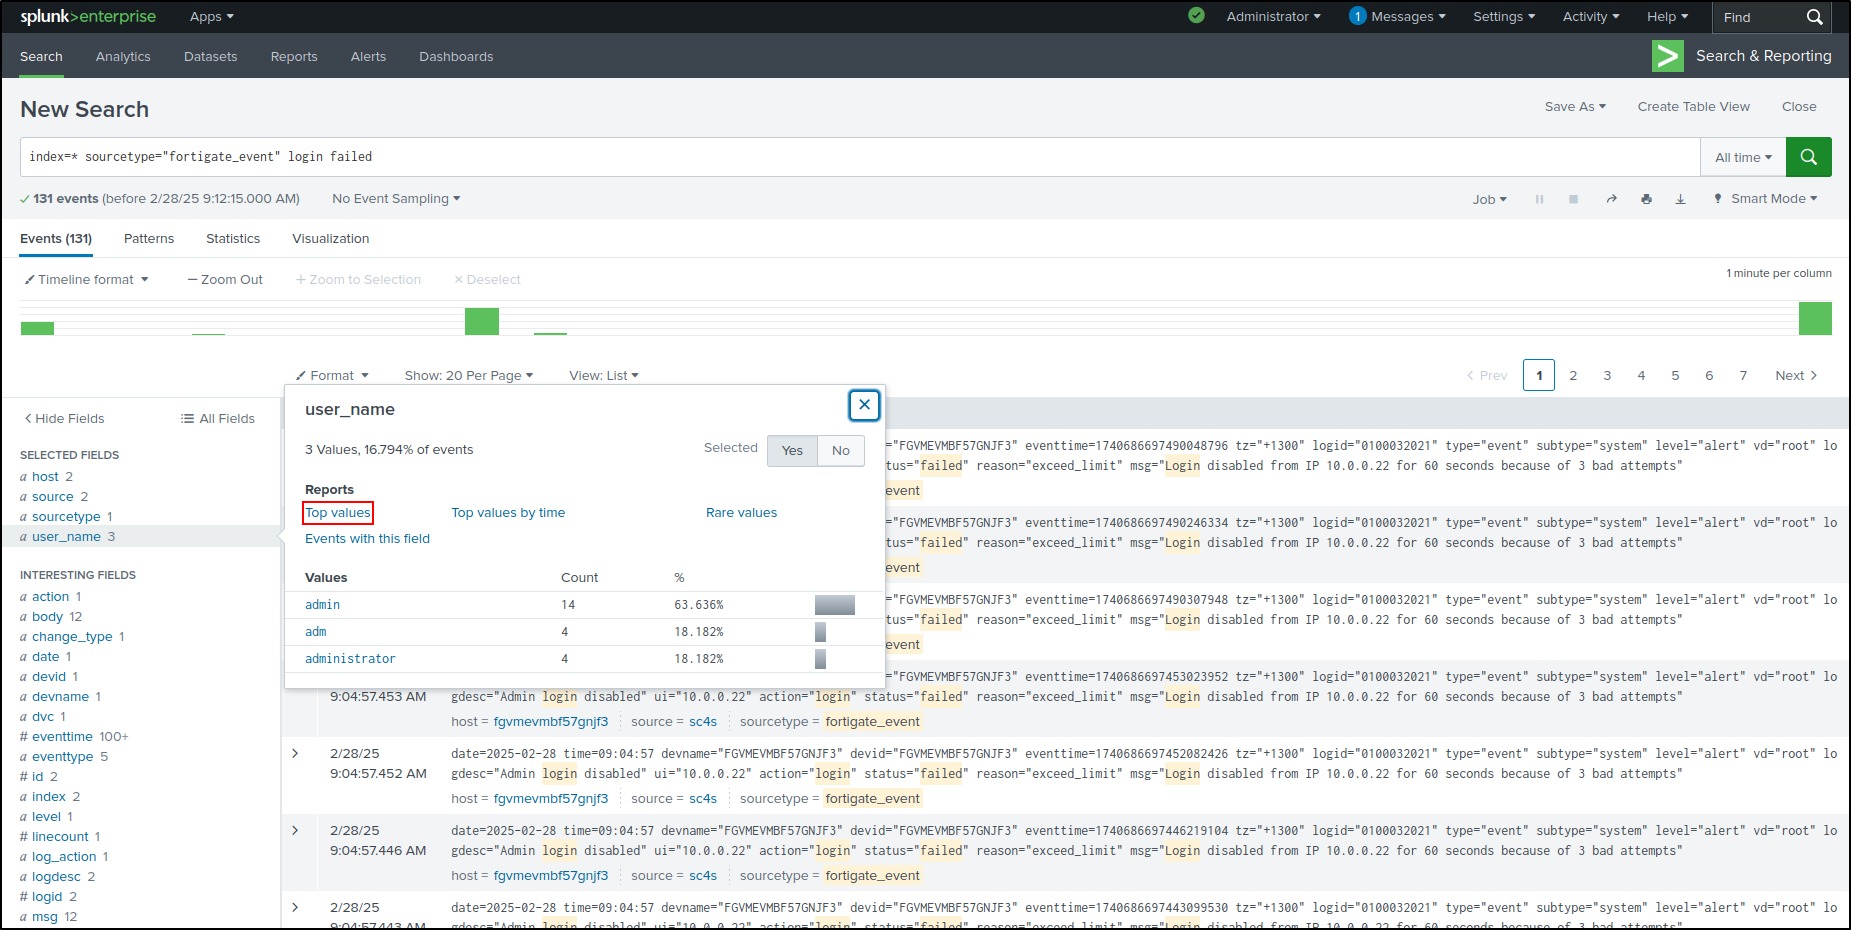1851x930 pixels.
Task: Click the Search & Reporting app icon
Action: coord(1667,56)
